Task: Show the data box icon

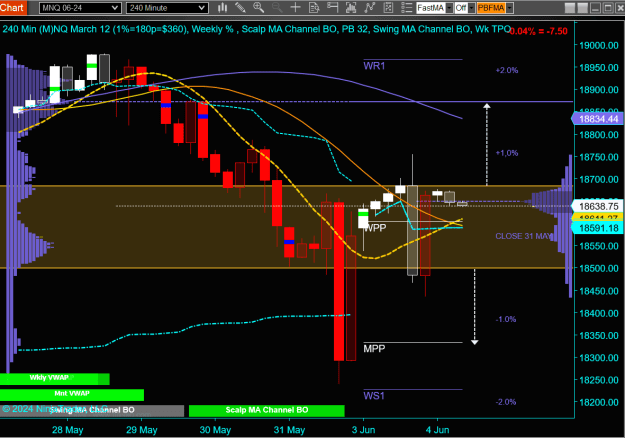Action: point(314,8)
